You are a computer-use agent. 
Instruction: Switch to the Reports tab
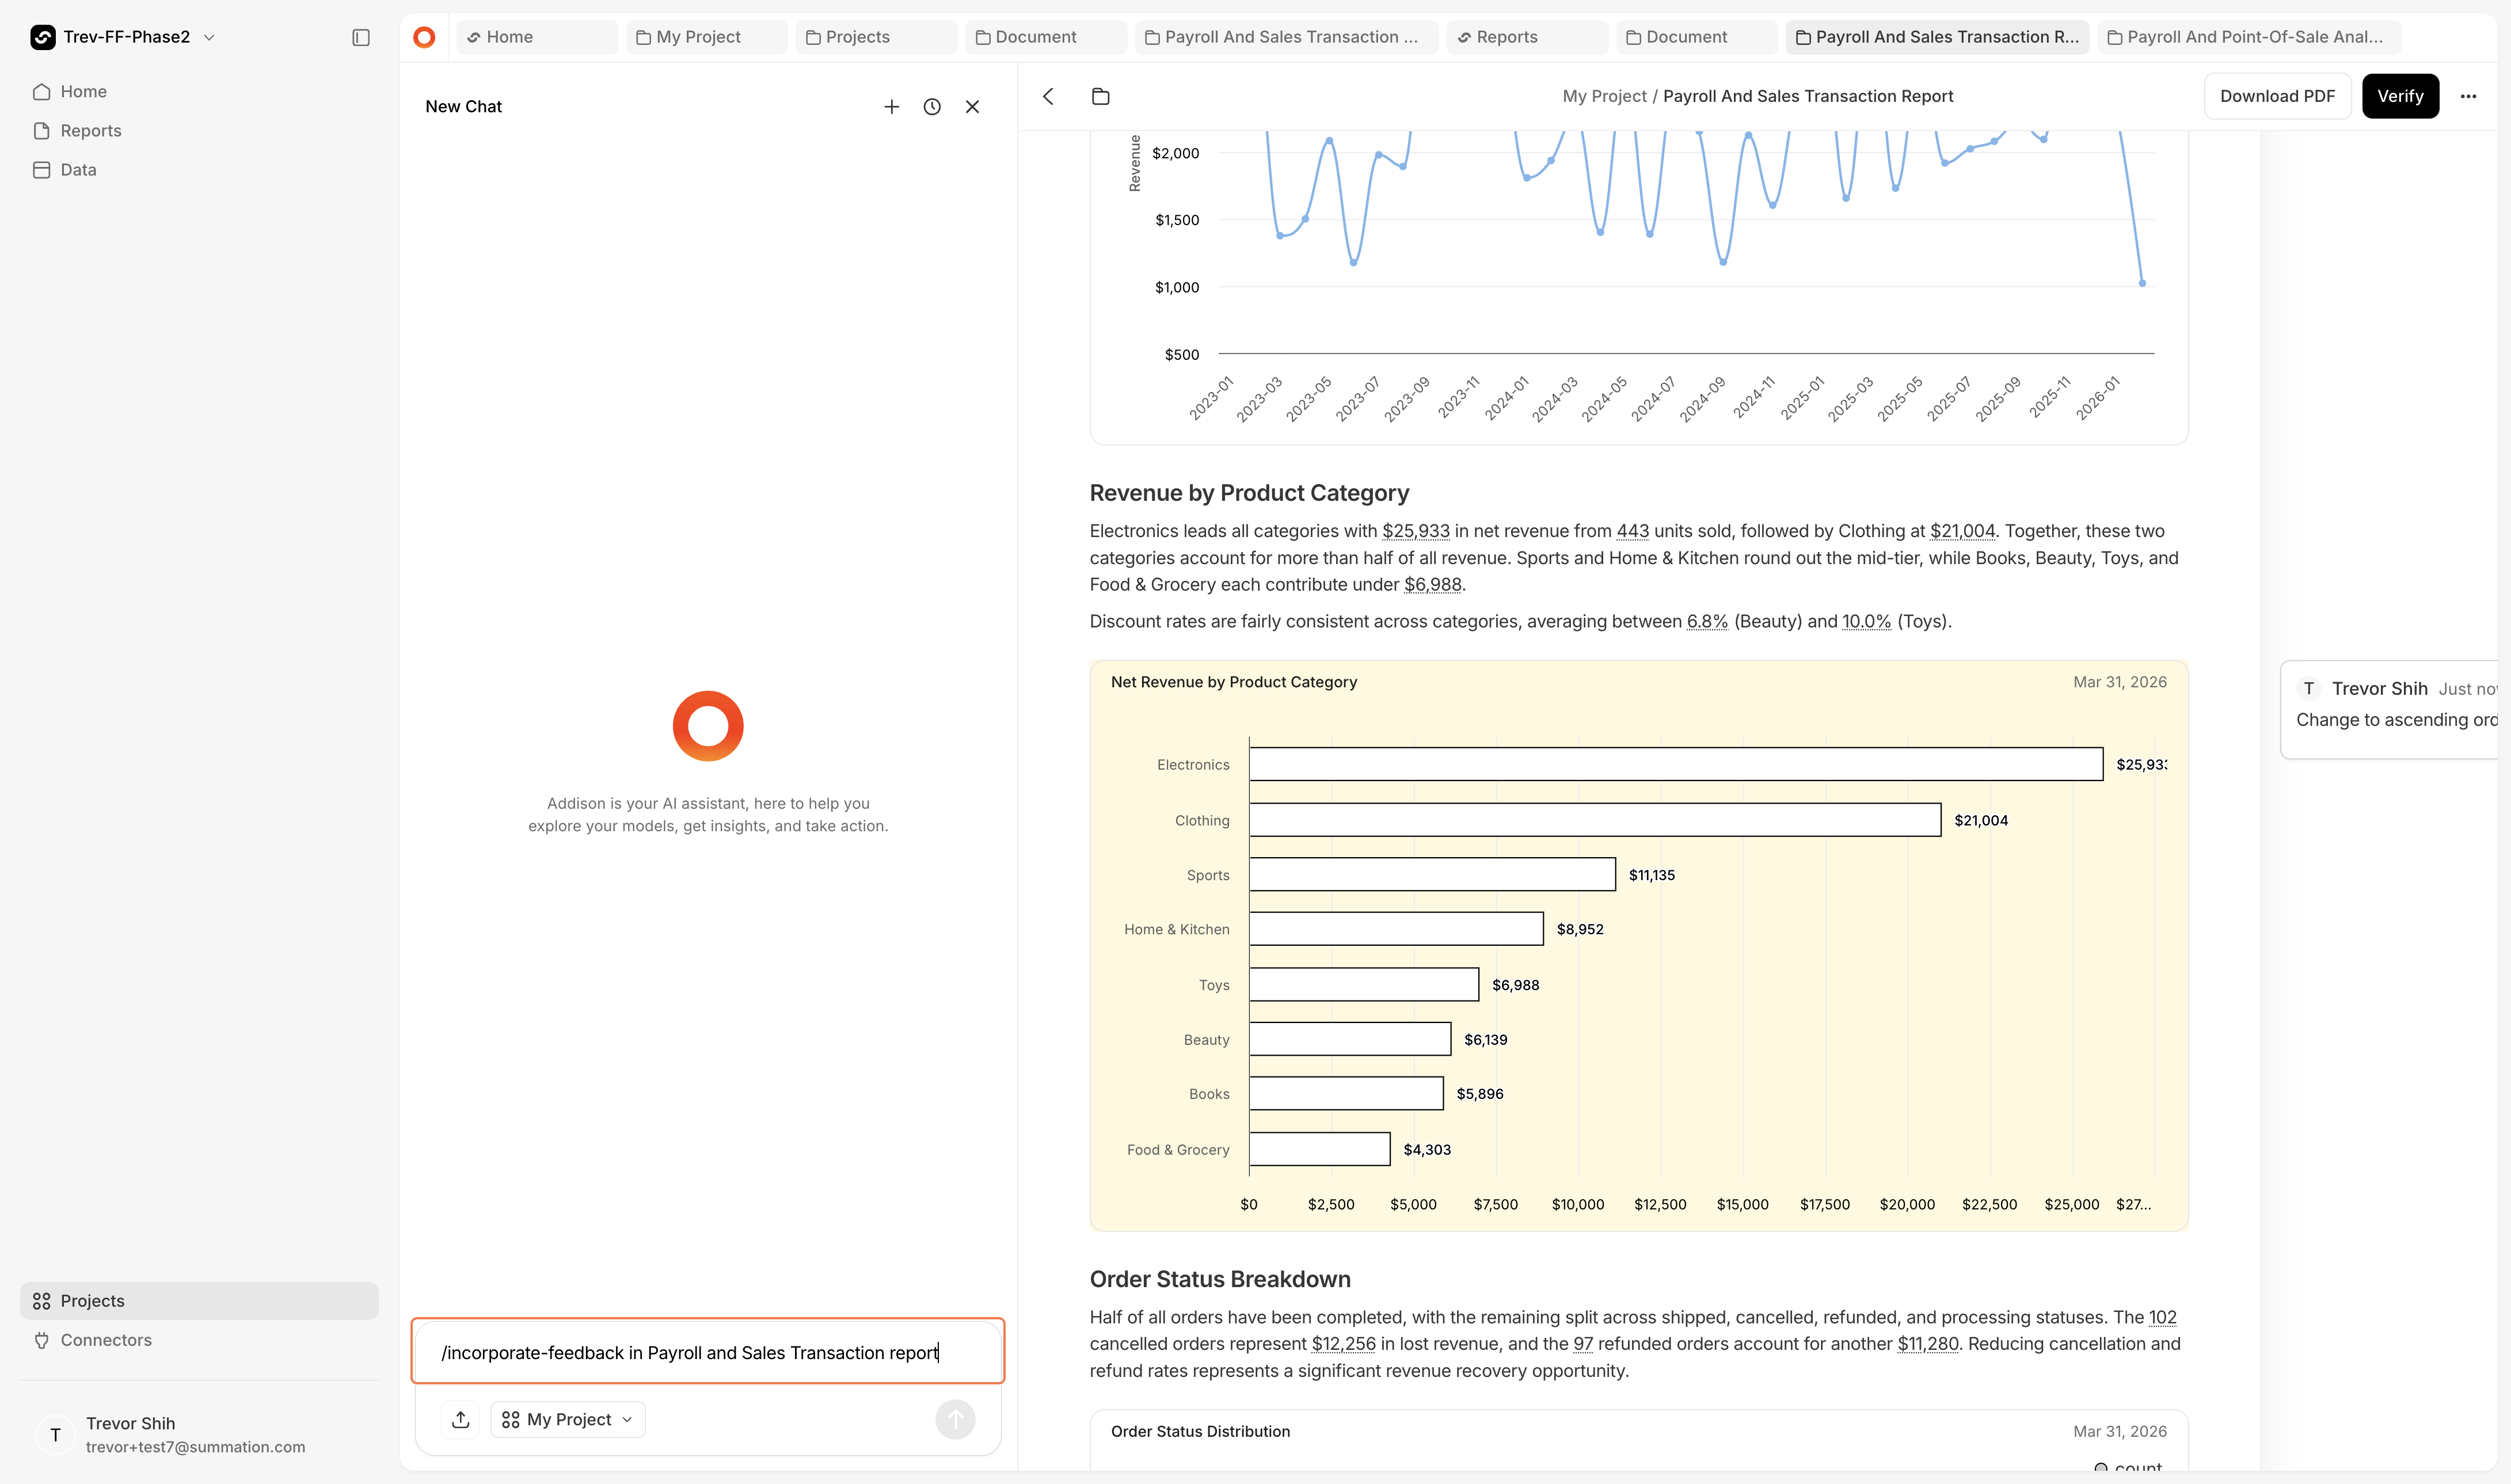click(x=1527, y=37)
